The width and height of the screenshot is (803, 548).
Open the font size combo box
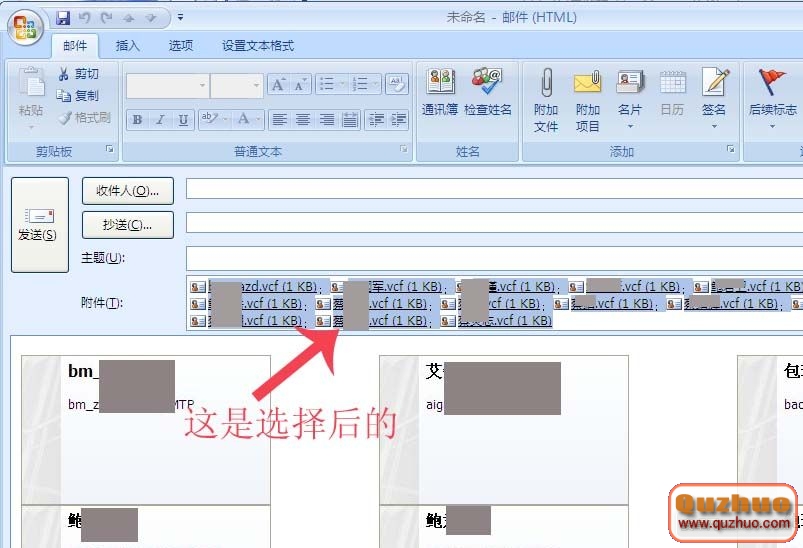click(x=237, y=85)
